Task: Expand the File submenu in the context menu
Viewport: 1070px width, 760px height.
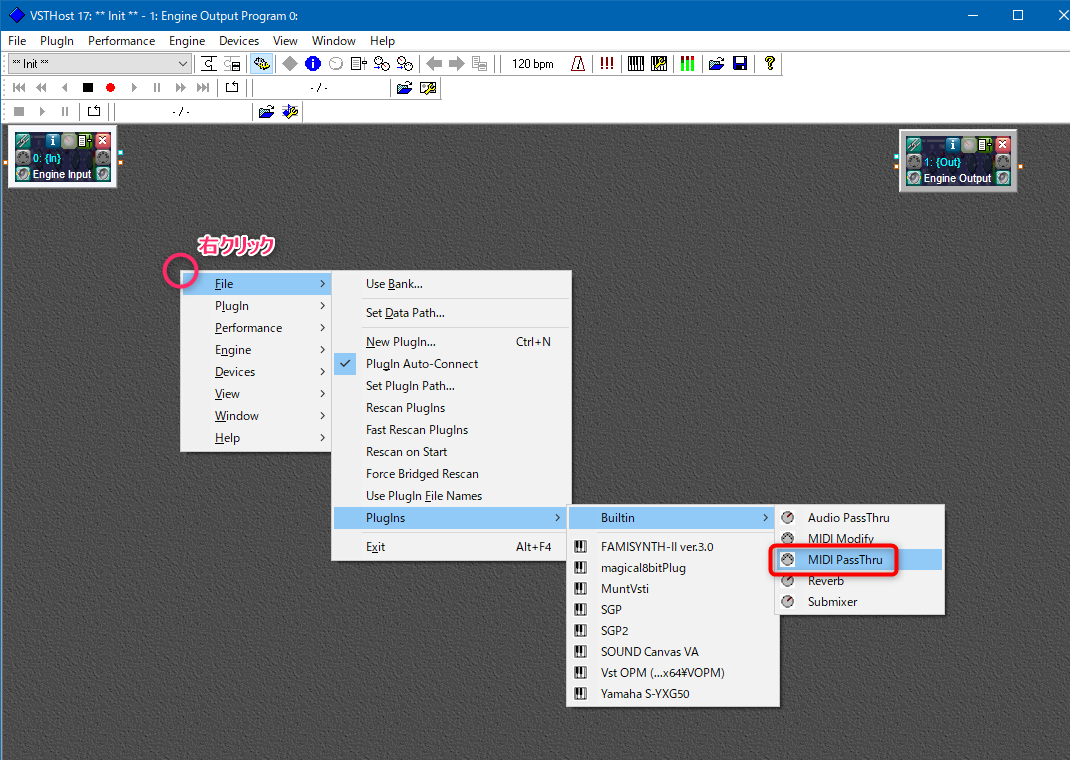Action: (256, 284)
